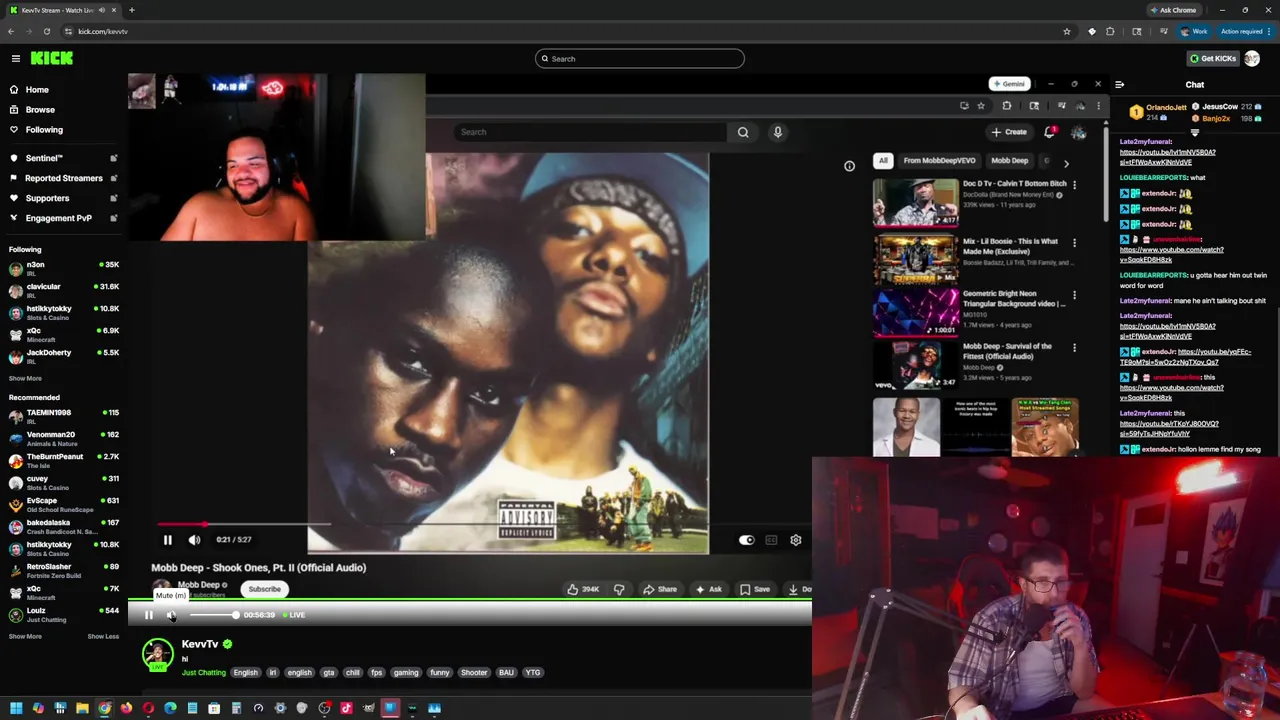Open inner browser extensions puzzle icon
The image size is (1280, 720).
point(1007,106)
